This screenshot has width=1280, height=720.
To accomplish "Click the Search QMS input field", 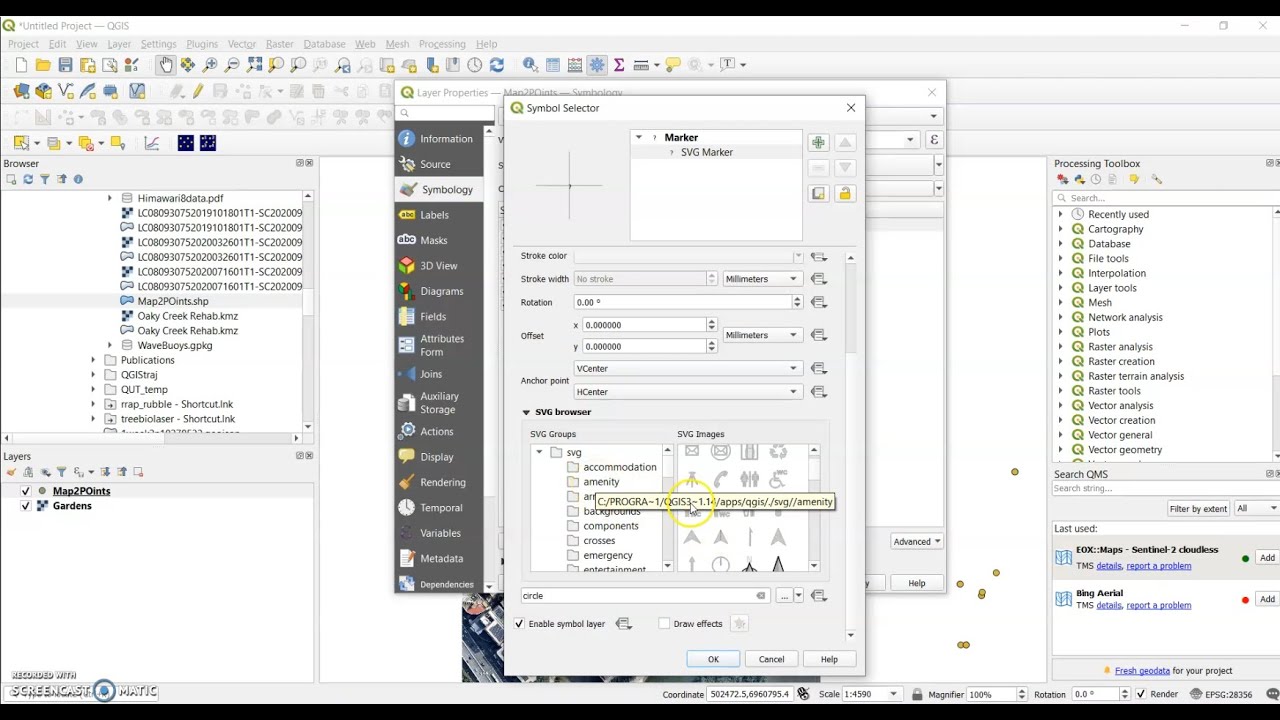I will click(x=1165, y=489).
